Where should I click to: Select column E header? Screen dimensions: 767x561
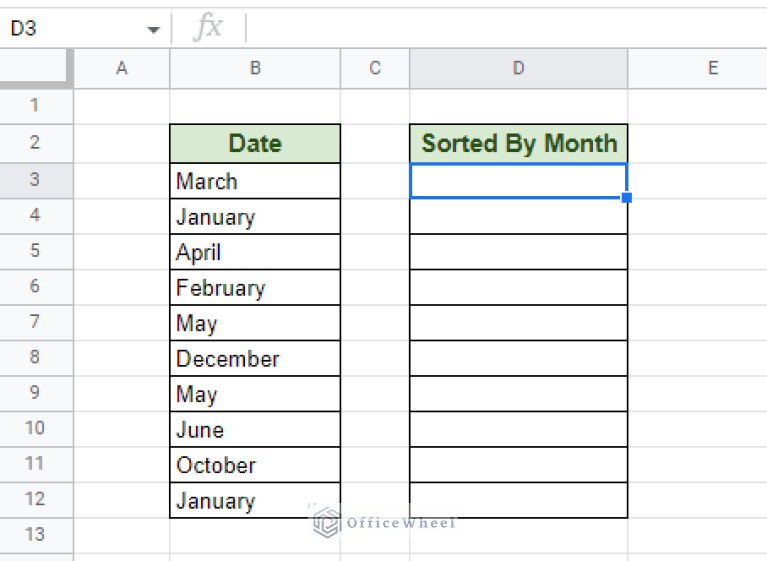tap(712, 68)
